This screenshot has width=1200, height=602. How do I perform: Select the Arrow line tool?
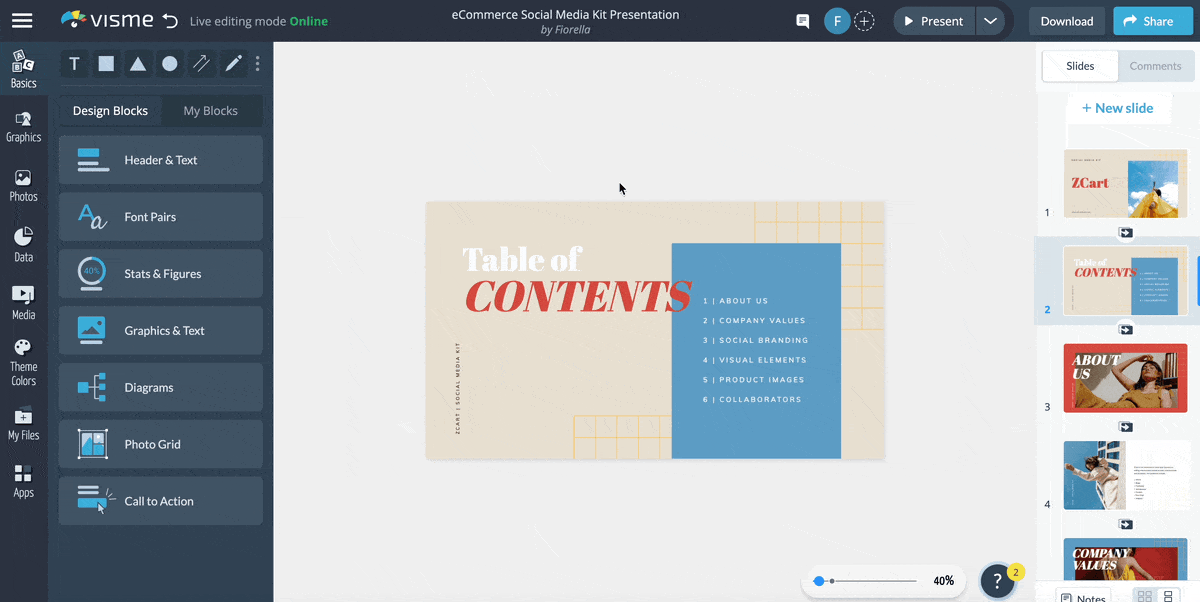pos(201,63)
